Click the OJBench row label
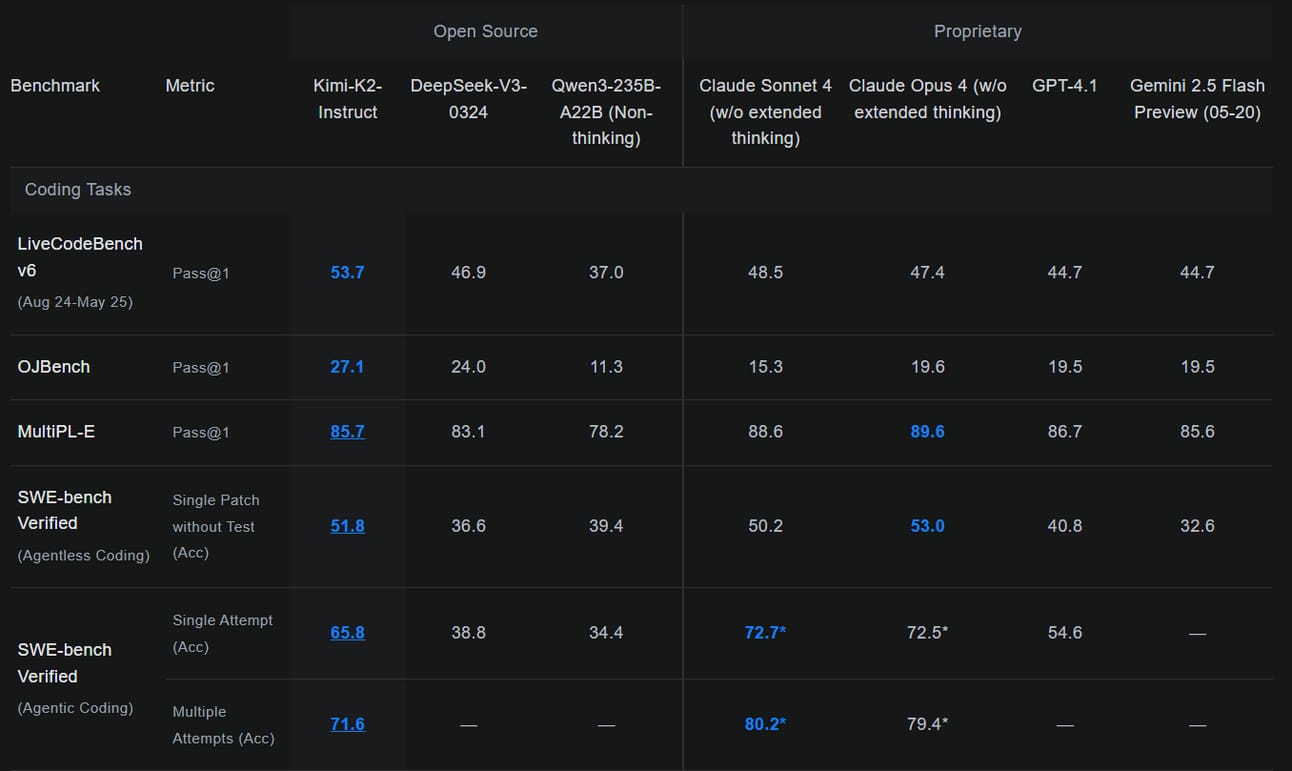 (x=54, y=367)
